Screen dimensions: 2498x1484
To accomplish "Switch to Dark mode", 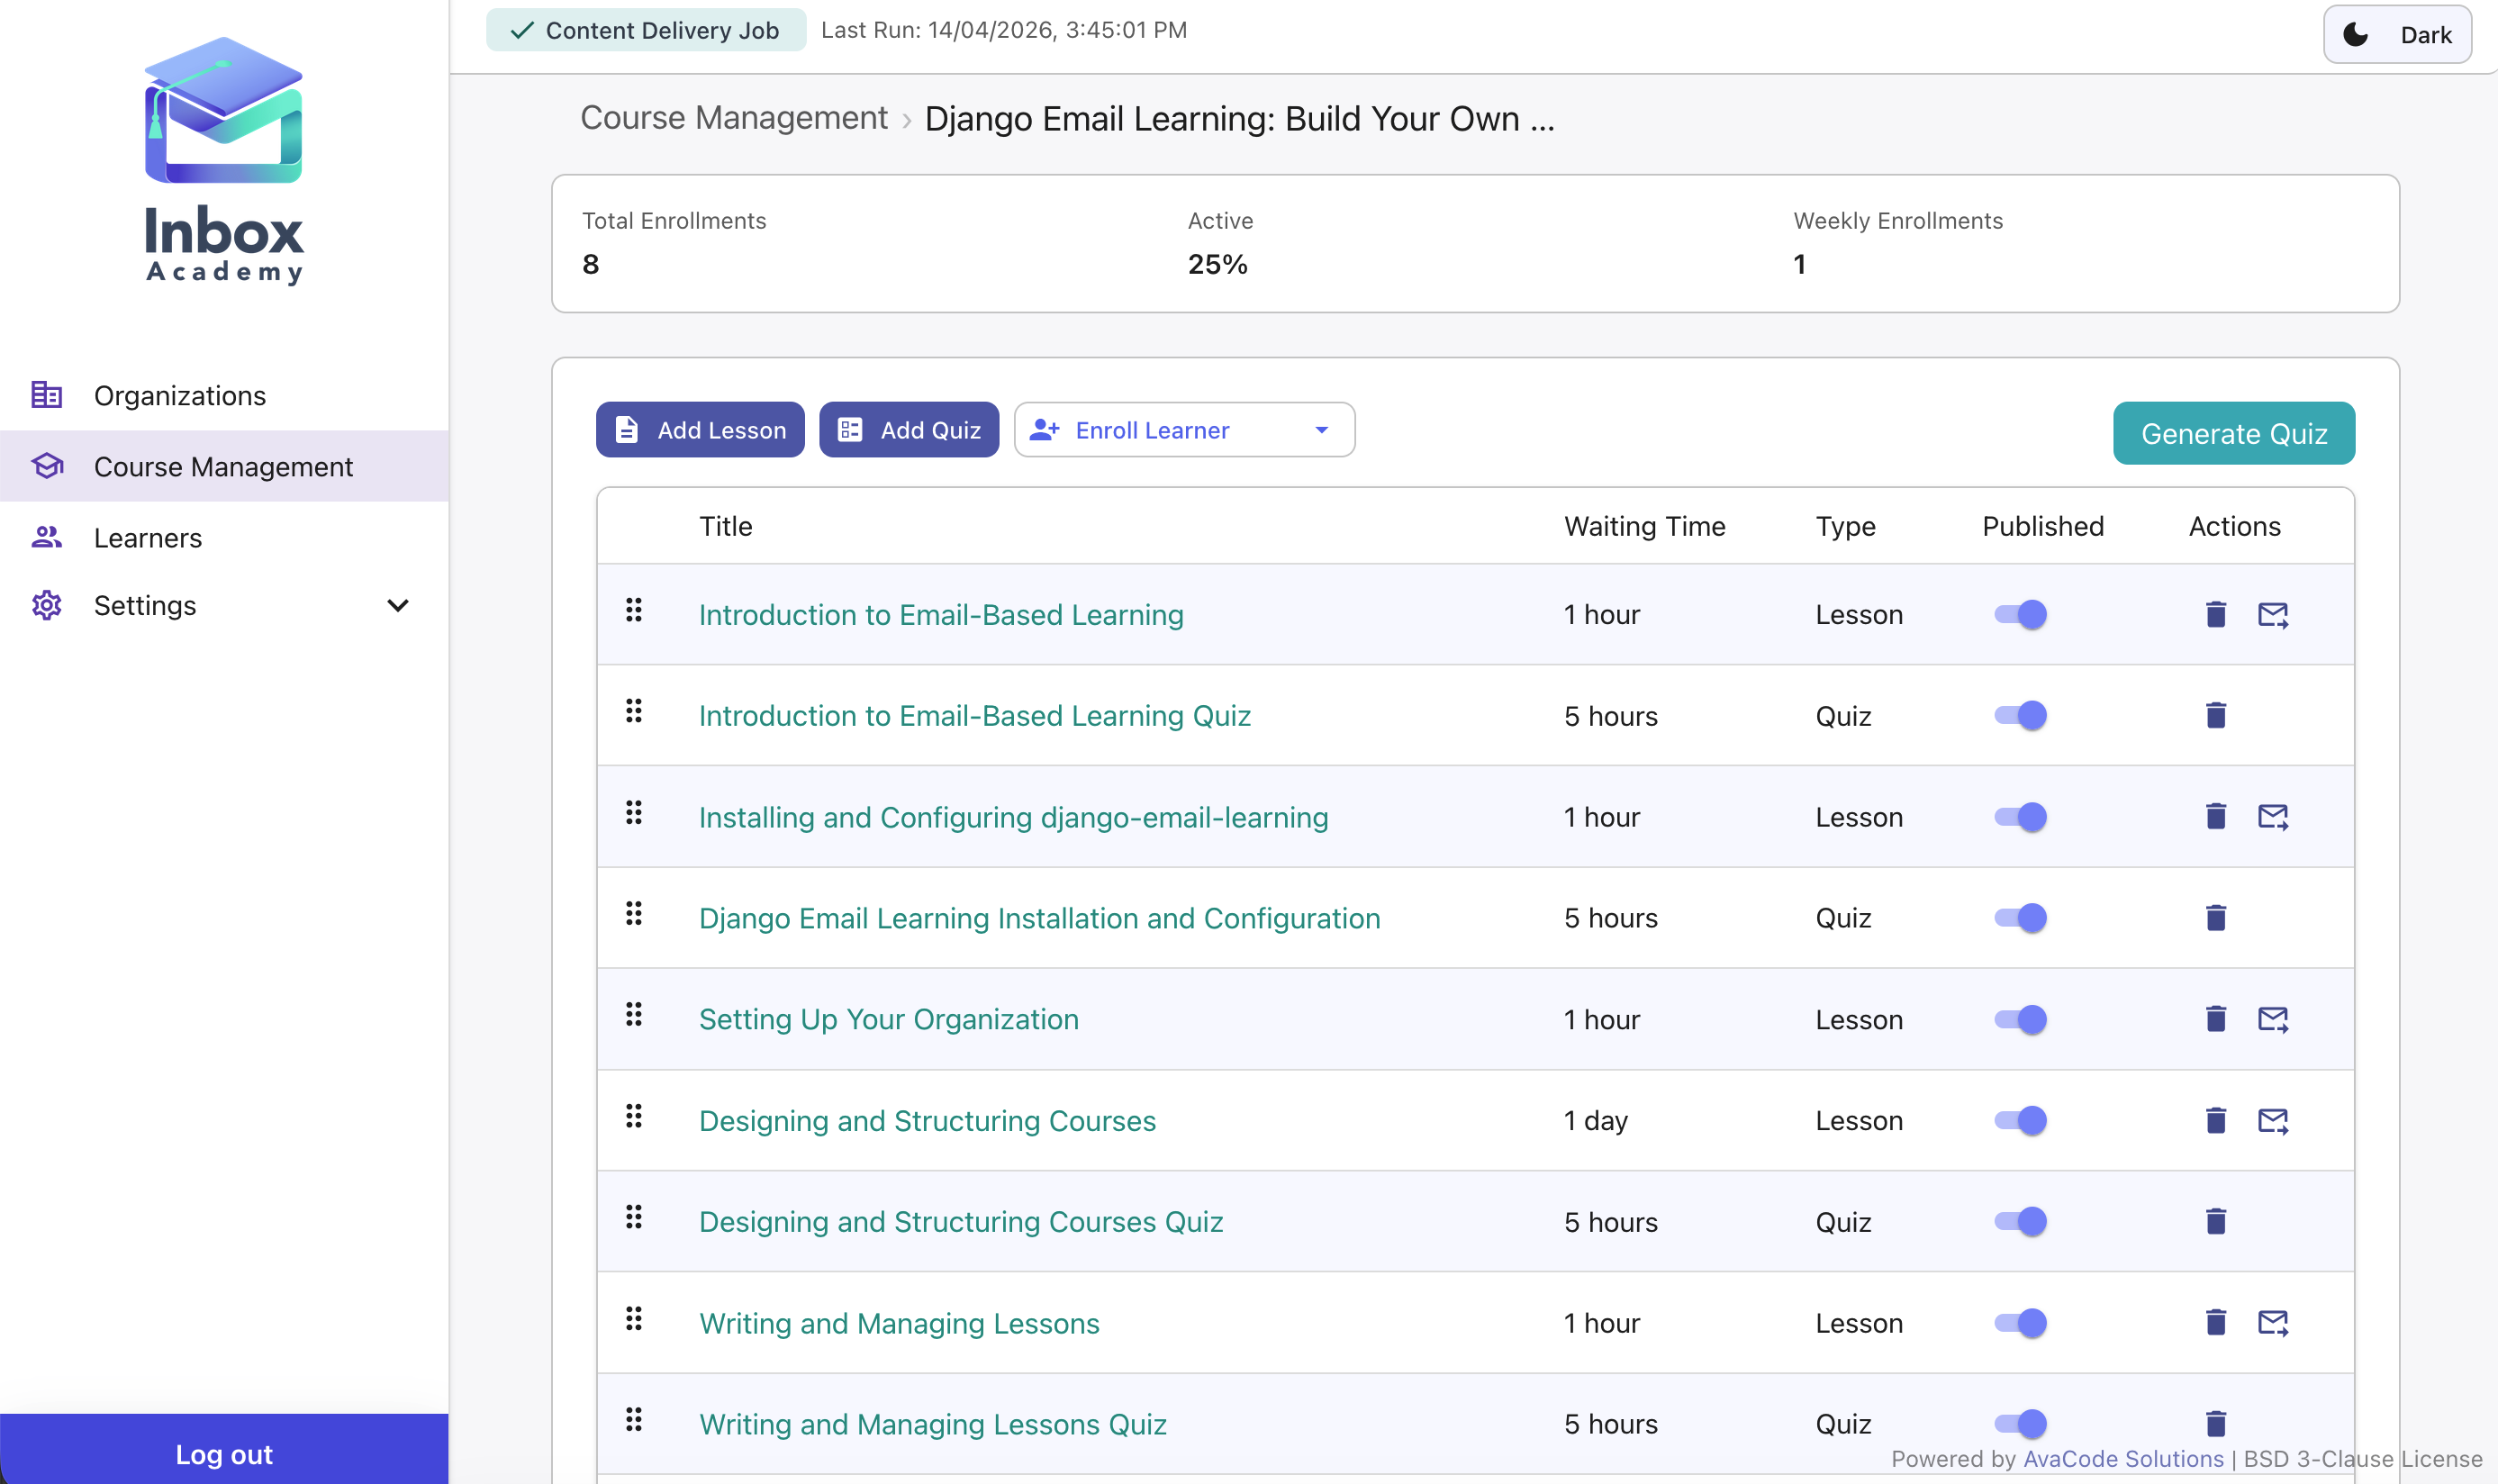I will tap(2396, 33).
